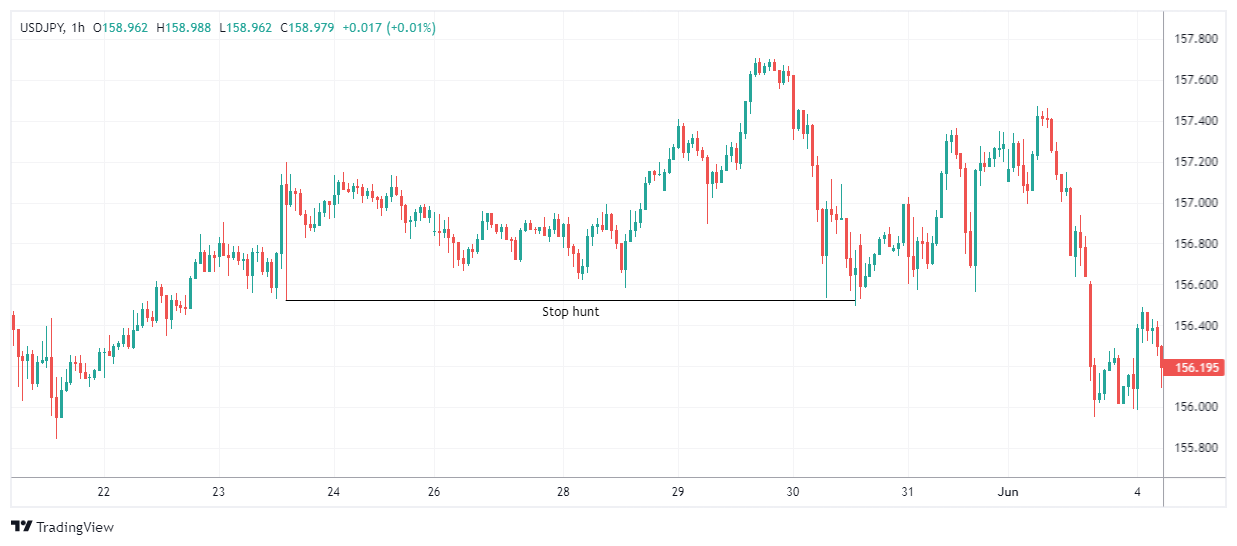Viewport: 1237px width, 546px height.
Task: Click the "TradingView" wordmark text
Action: click(x=75, y=527)
